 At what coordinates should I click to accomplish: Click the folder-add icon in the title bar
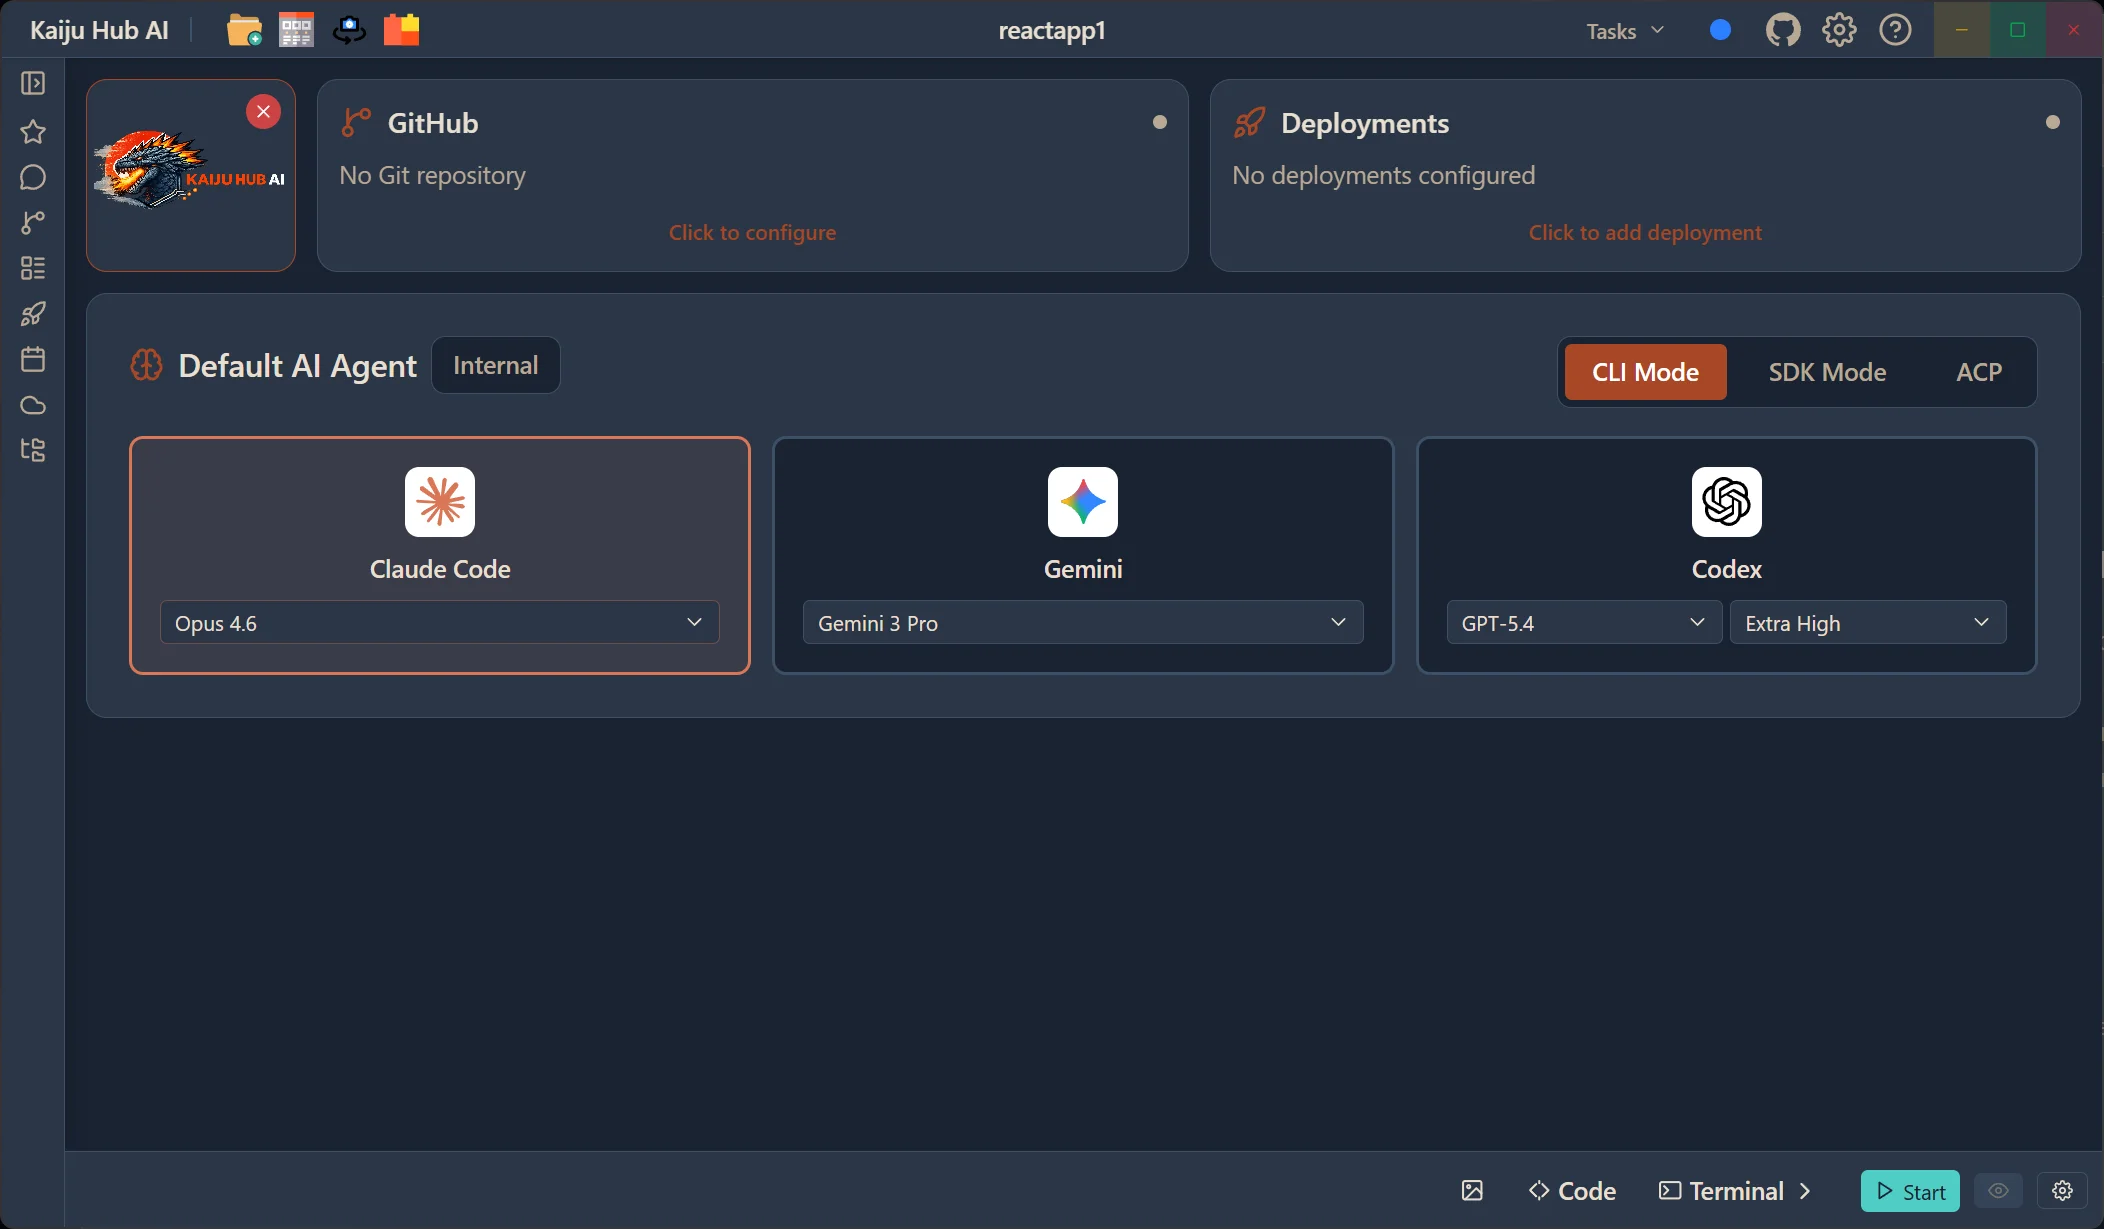244,30
